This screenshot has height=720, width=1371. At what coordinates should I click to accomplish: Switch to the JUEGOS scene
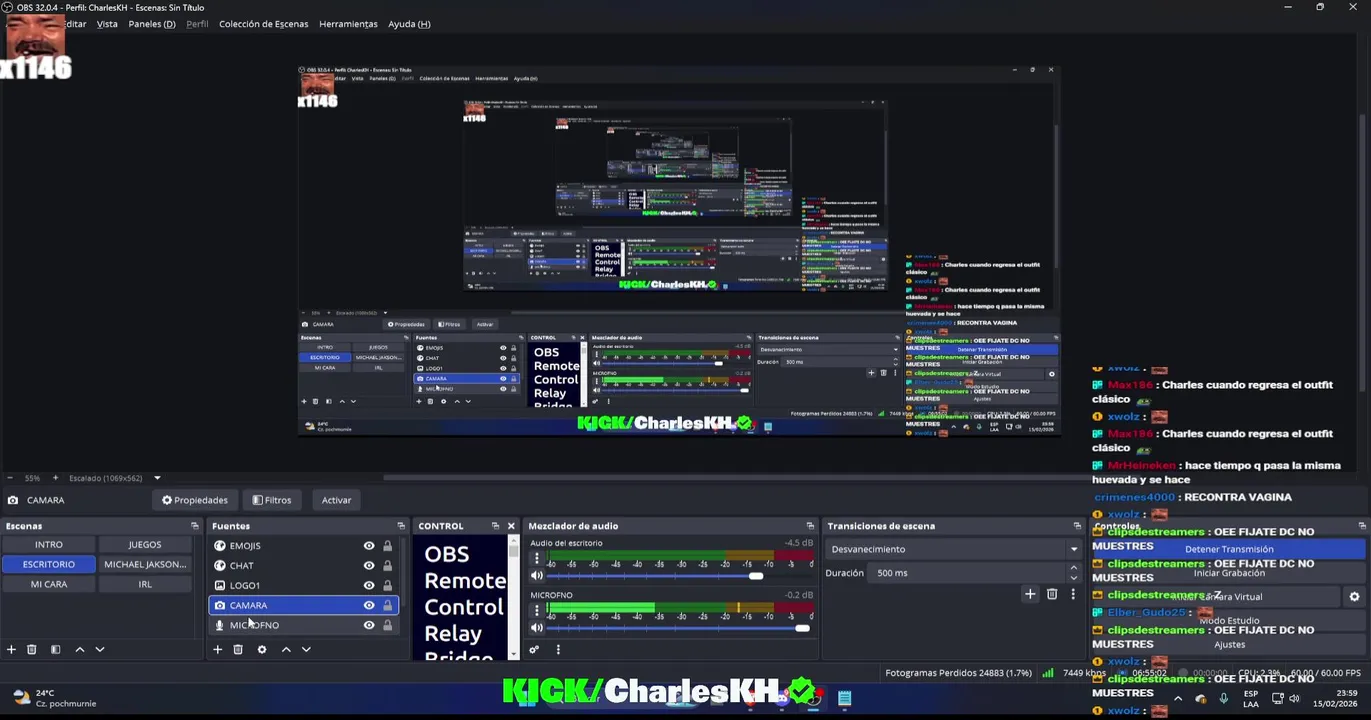coord(145,545)
